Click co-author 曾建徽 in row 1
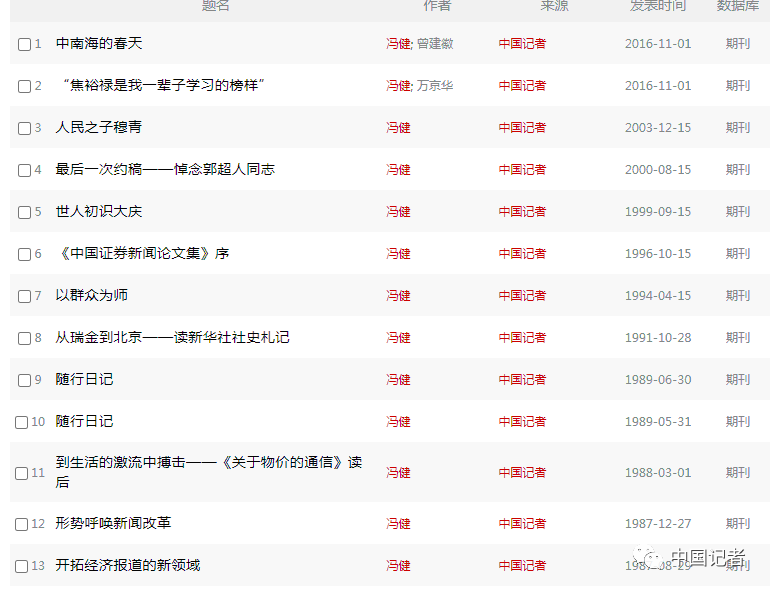This screenshot has height=591, width=770. point(435,44)
